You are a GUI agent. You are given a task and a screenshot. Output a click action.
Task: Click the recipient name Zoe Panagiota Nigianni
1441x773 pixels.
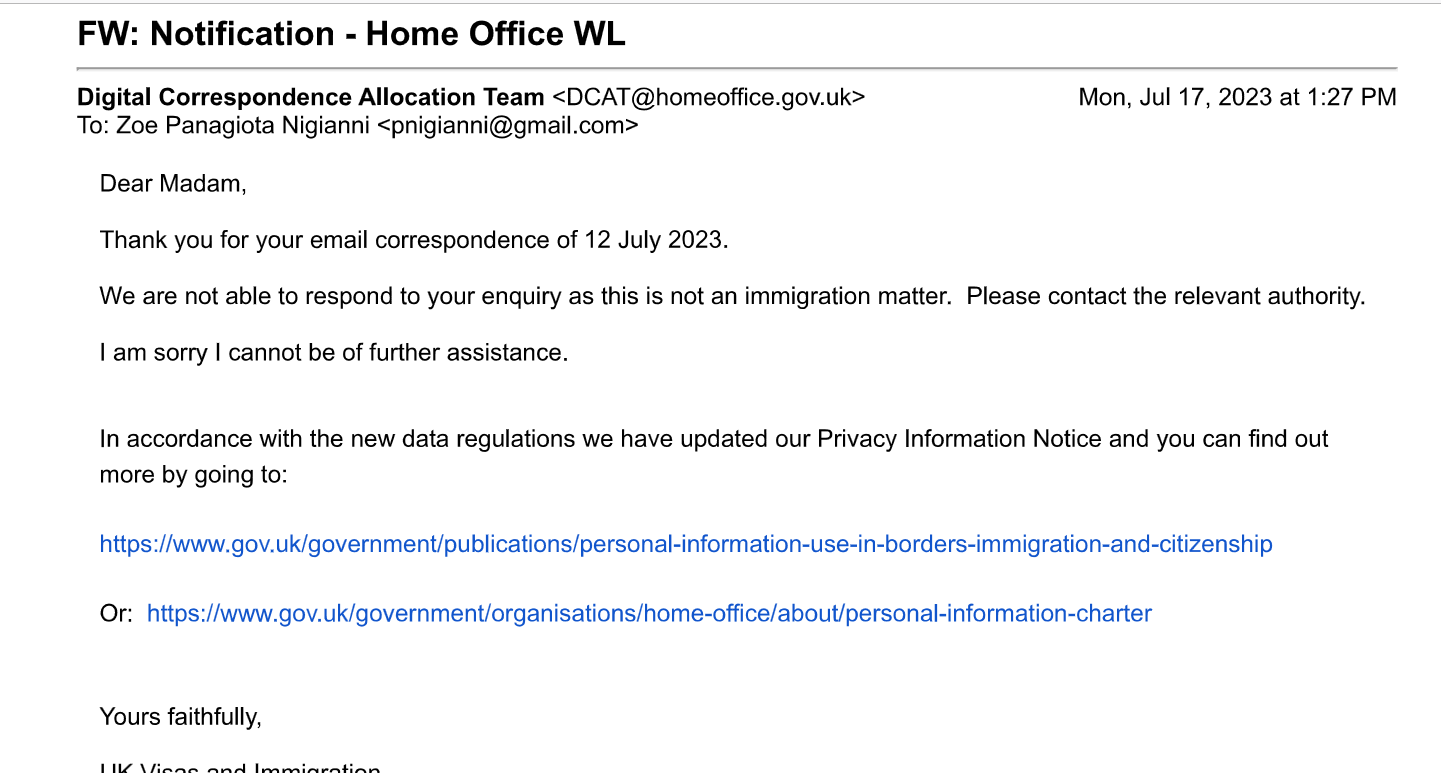coord(241,125)
